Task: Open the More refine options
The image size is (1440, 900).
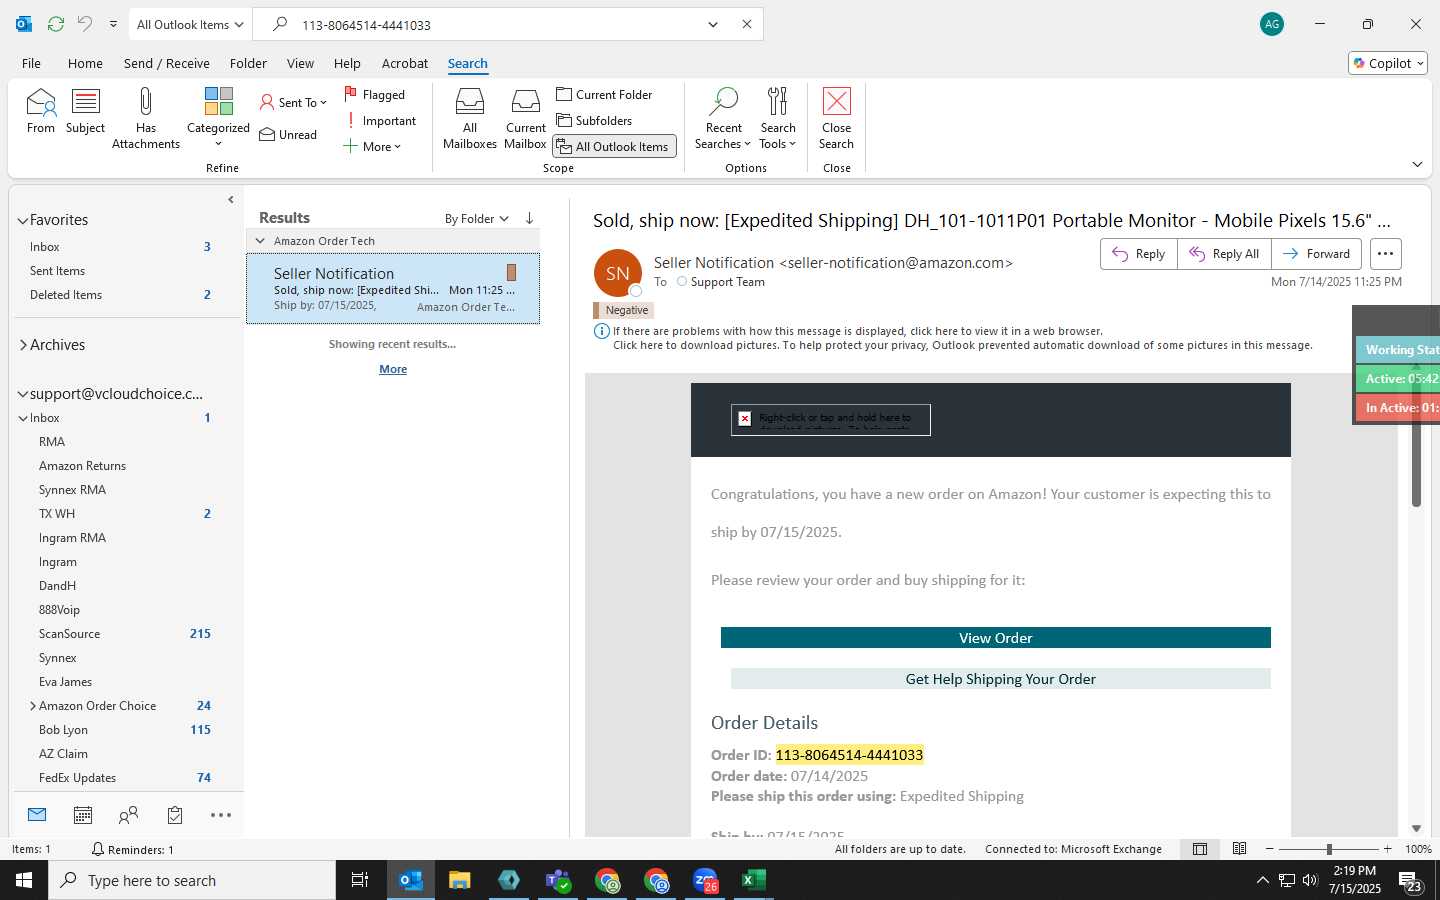Action: point(372,146)
